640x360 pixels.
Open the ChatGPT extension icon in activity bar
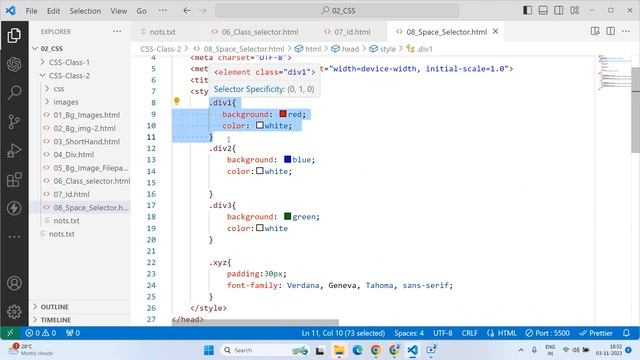tap(14, 64)
